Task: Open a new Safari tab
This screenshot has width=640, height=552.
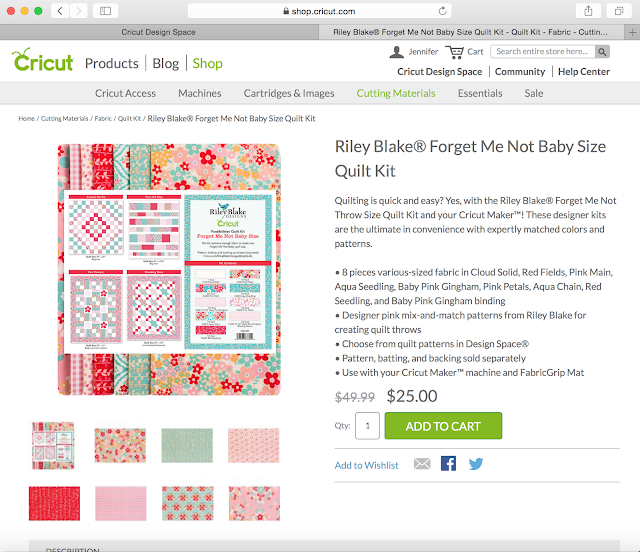Action: (632, 32)
